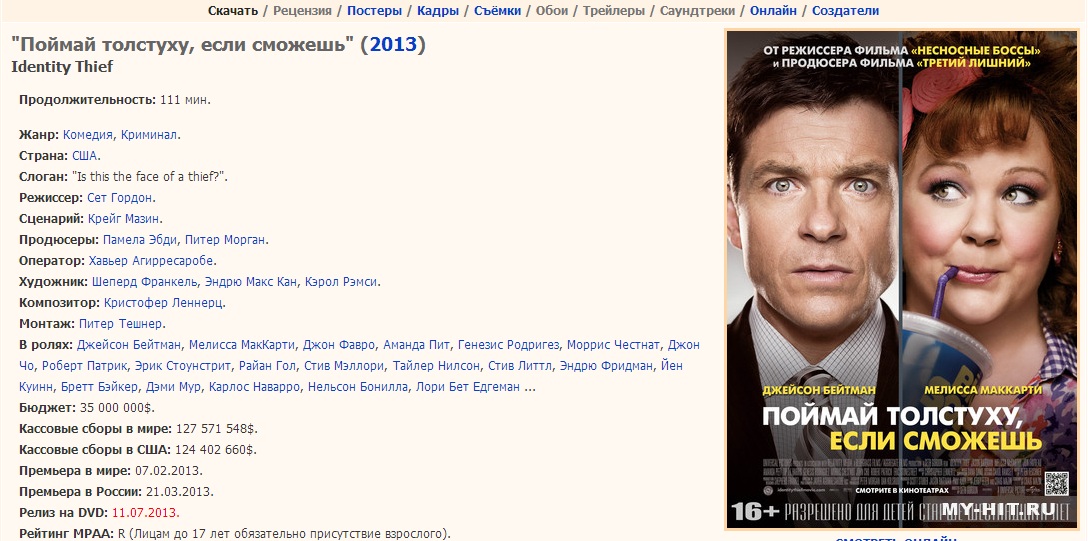Open cinematographer Хавьер Агирресаробе link
The width and height of the screenshot is (1088, 541).
point(151,261)
